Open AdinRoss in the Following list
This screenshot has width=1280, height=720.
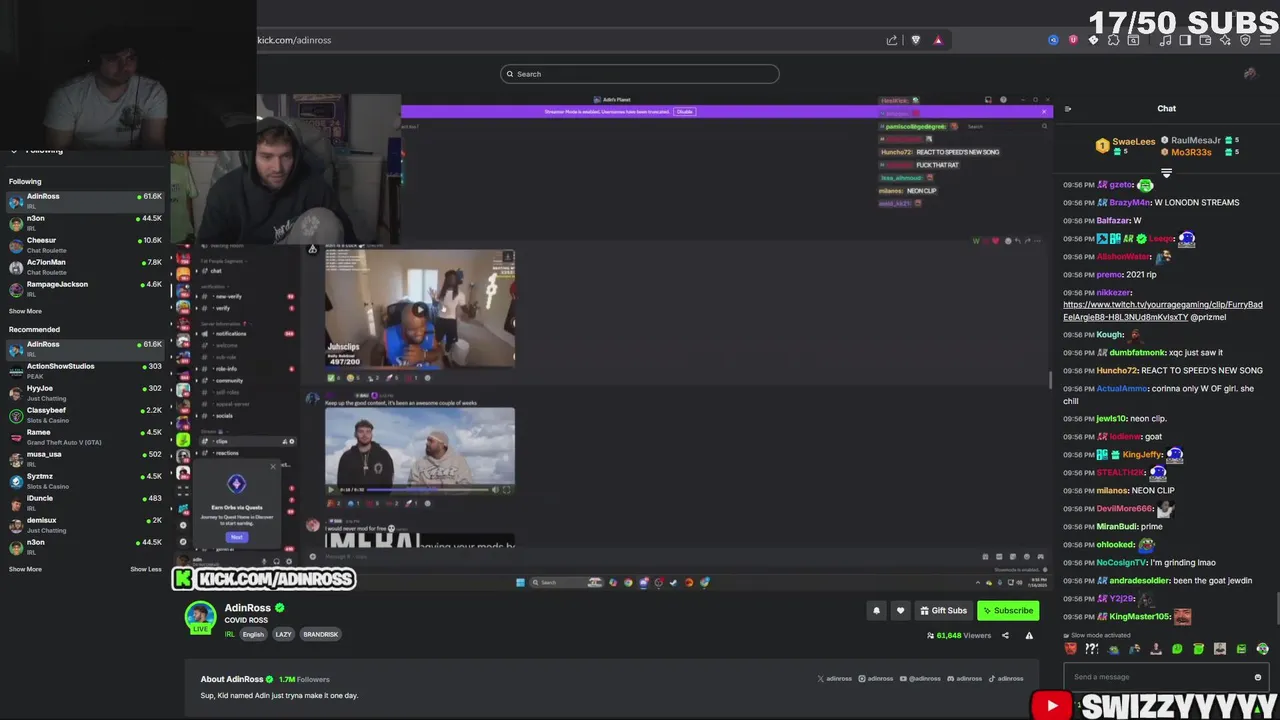pyautogui.click(x=84, y=200)
